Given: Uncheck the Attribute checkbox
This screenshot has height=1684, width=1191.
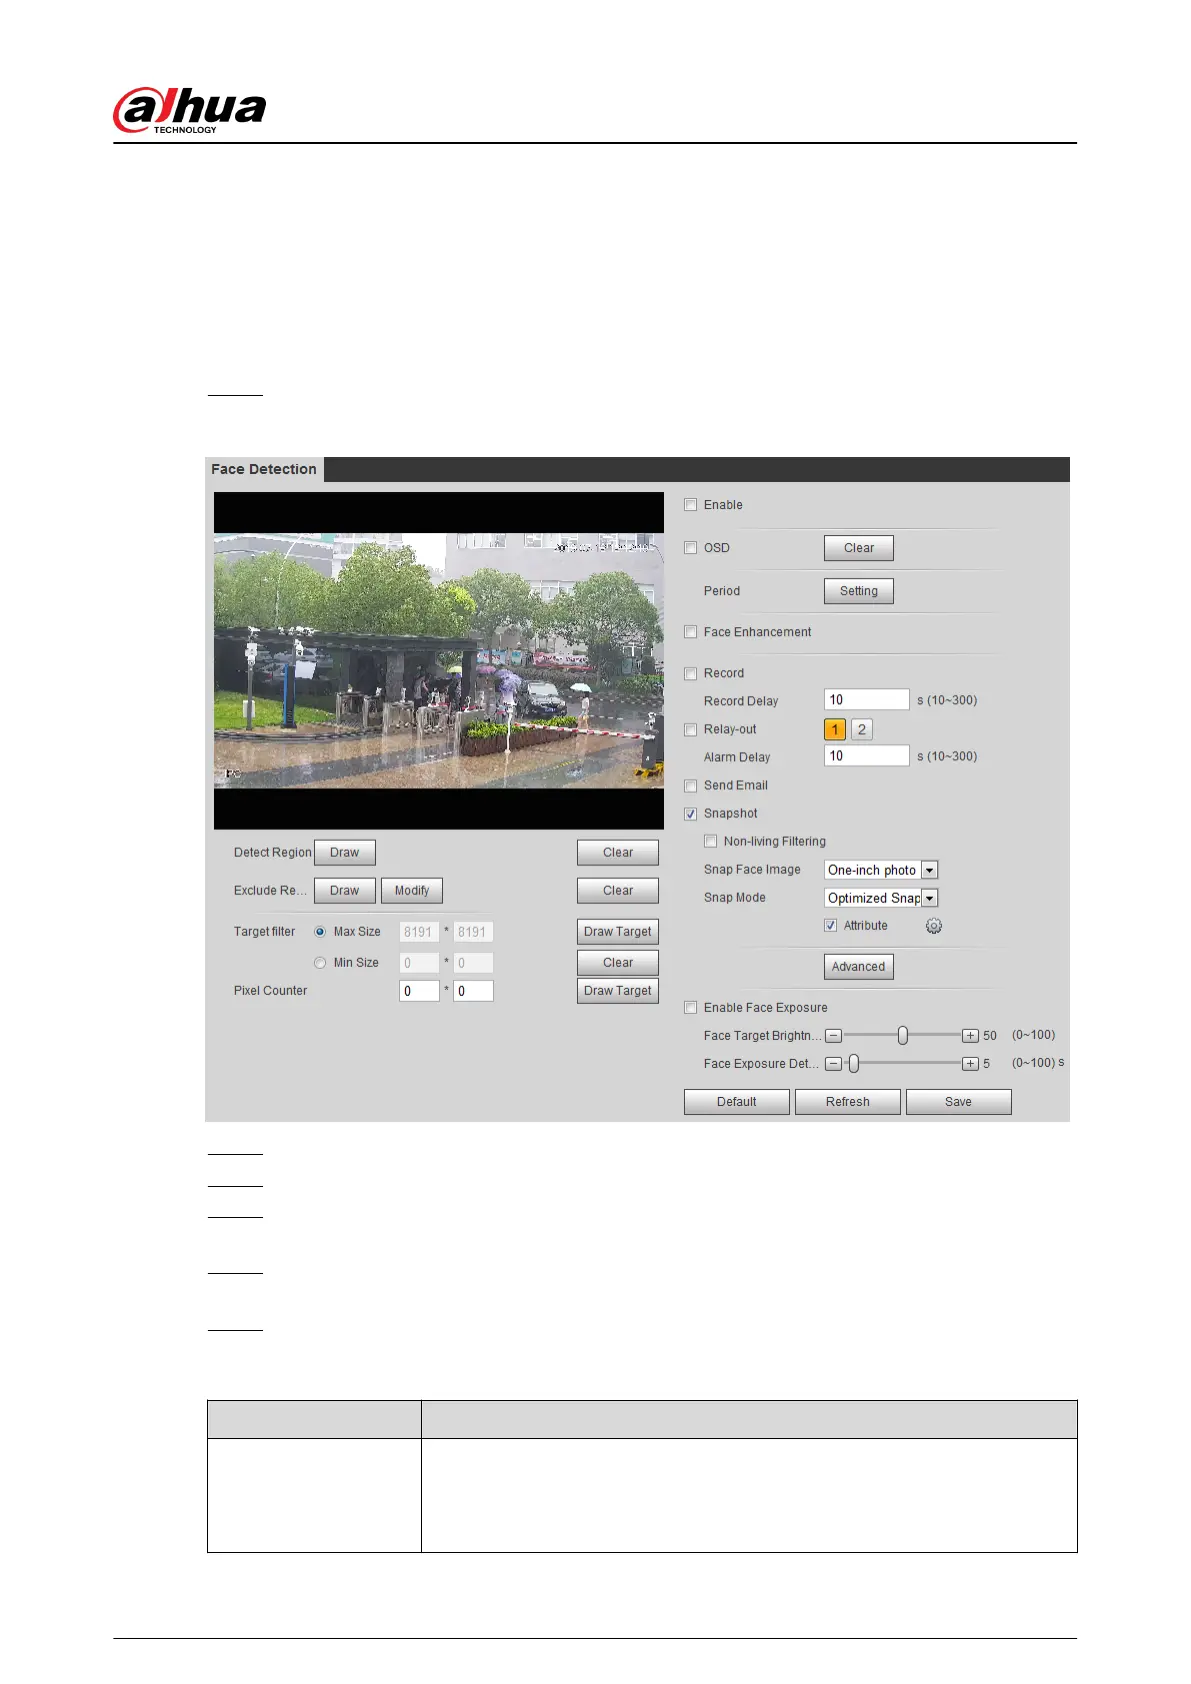Looking at the screenshot, I should click(x=830, y=925).
